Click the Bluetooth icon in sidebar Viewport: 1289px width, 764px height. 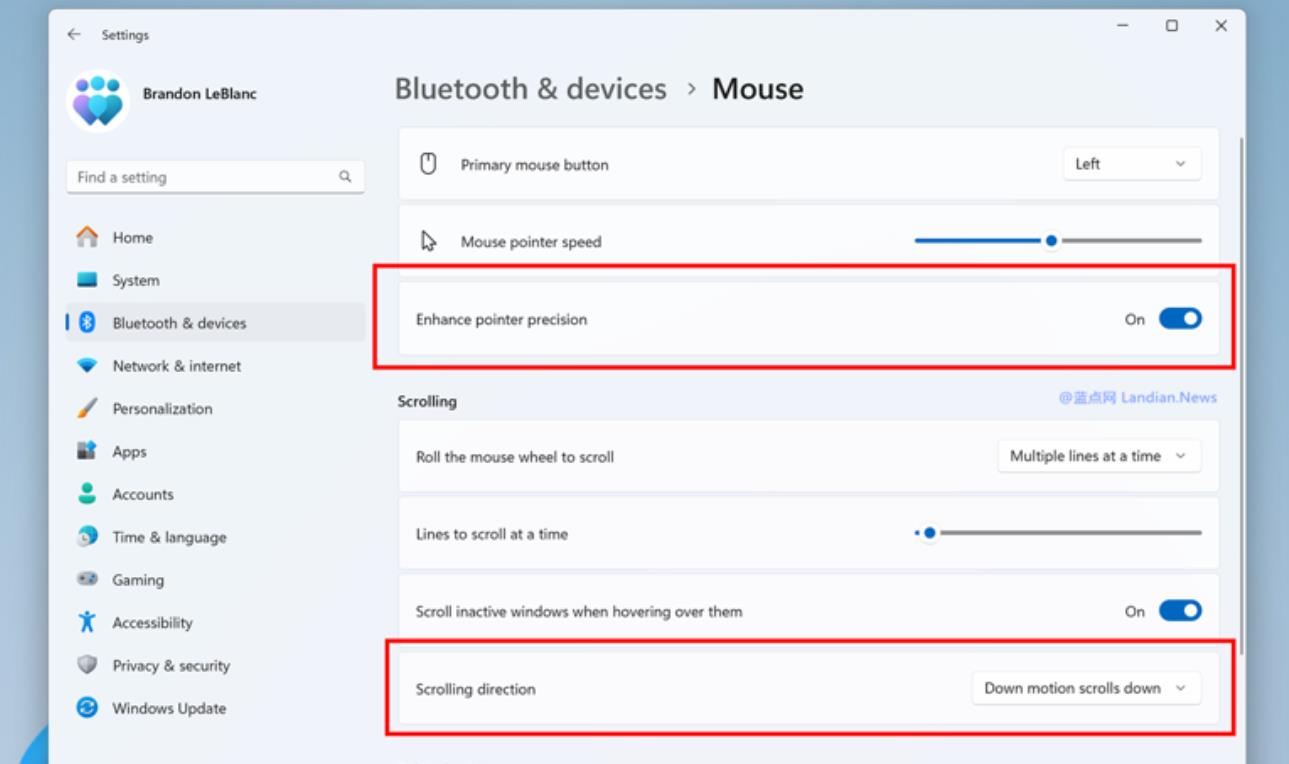(x=87, y=323)
